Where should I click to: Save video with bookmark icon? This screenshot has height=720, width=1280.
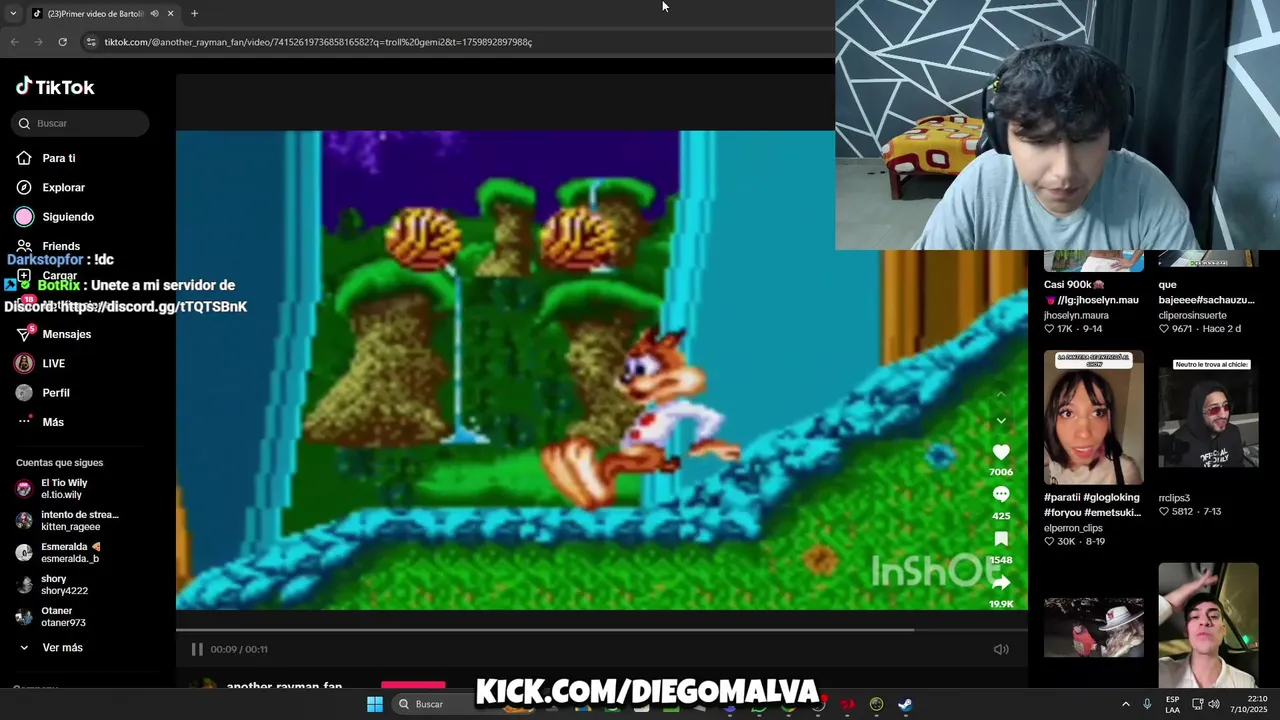tap(1001, 539)
